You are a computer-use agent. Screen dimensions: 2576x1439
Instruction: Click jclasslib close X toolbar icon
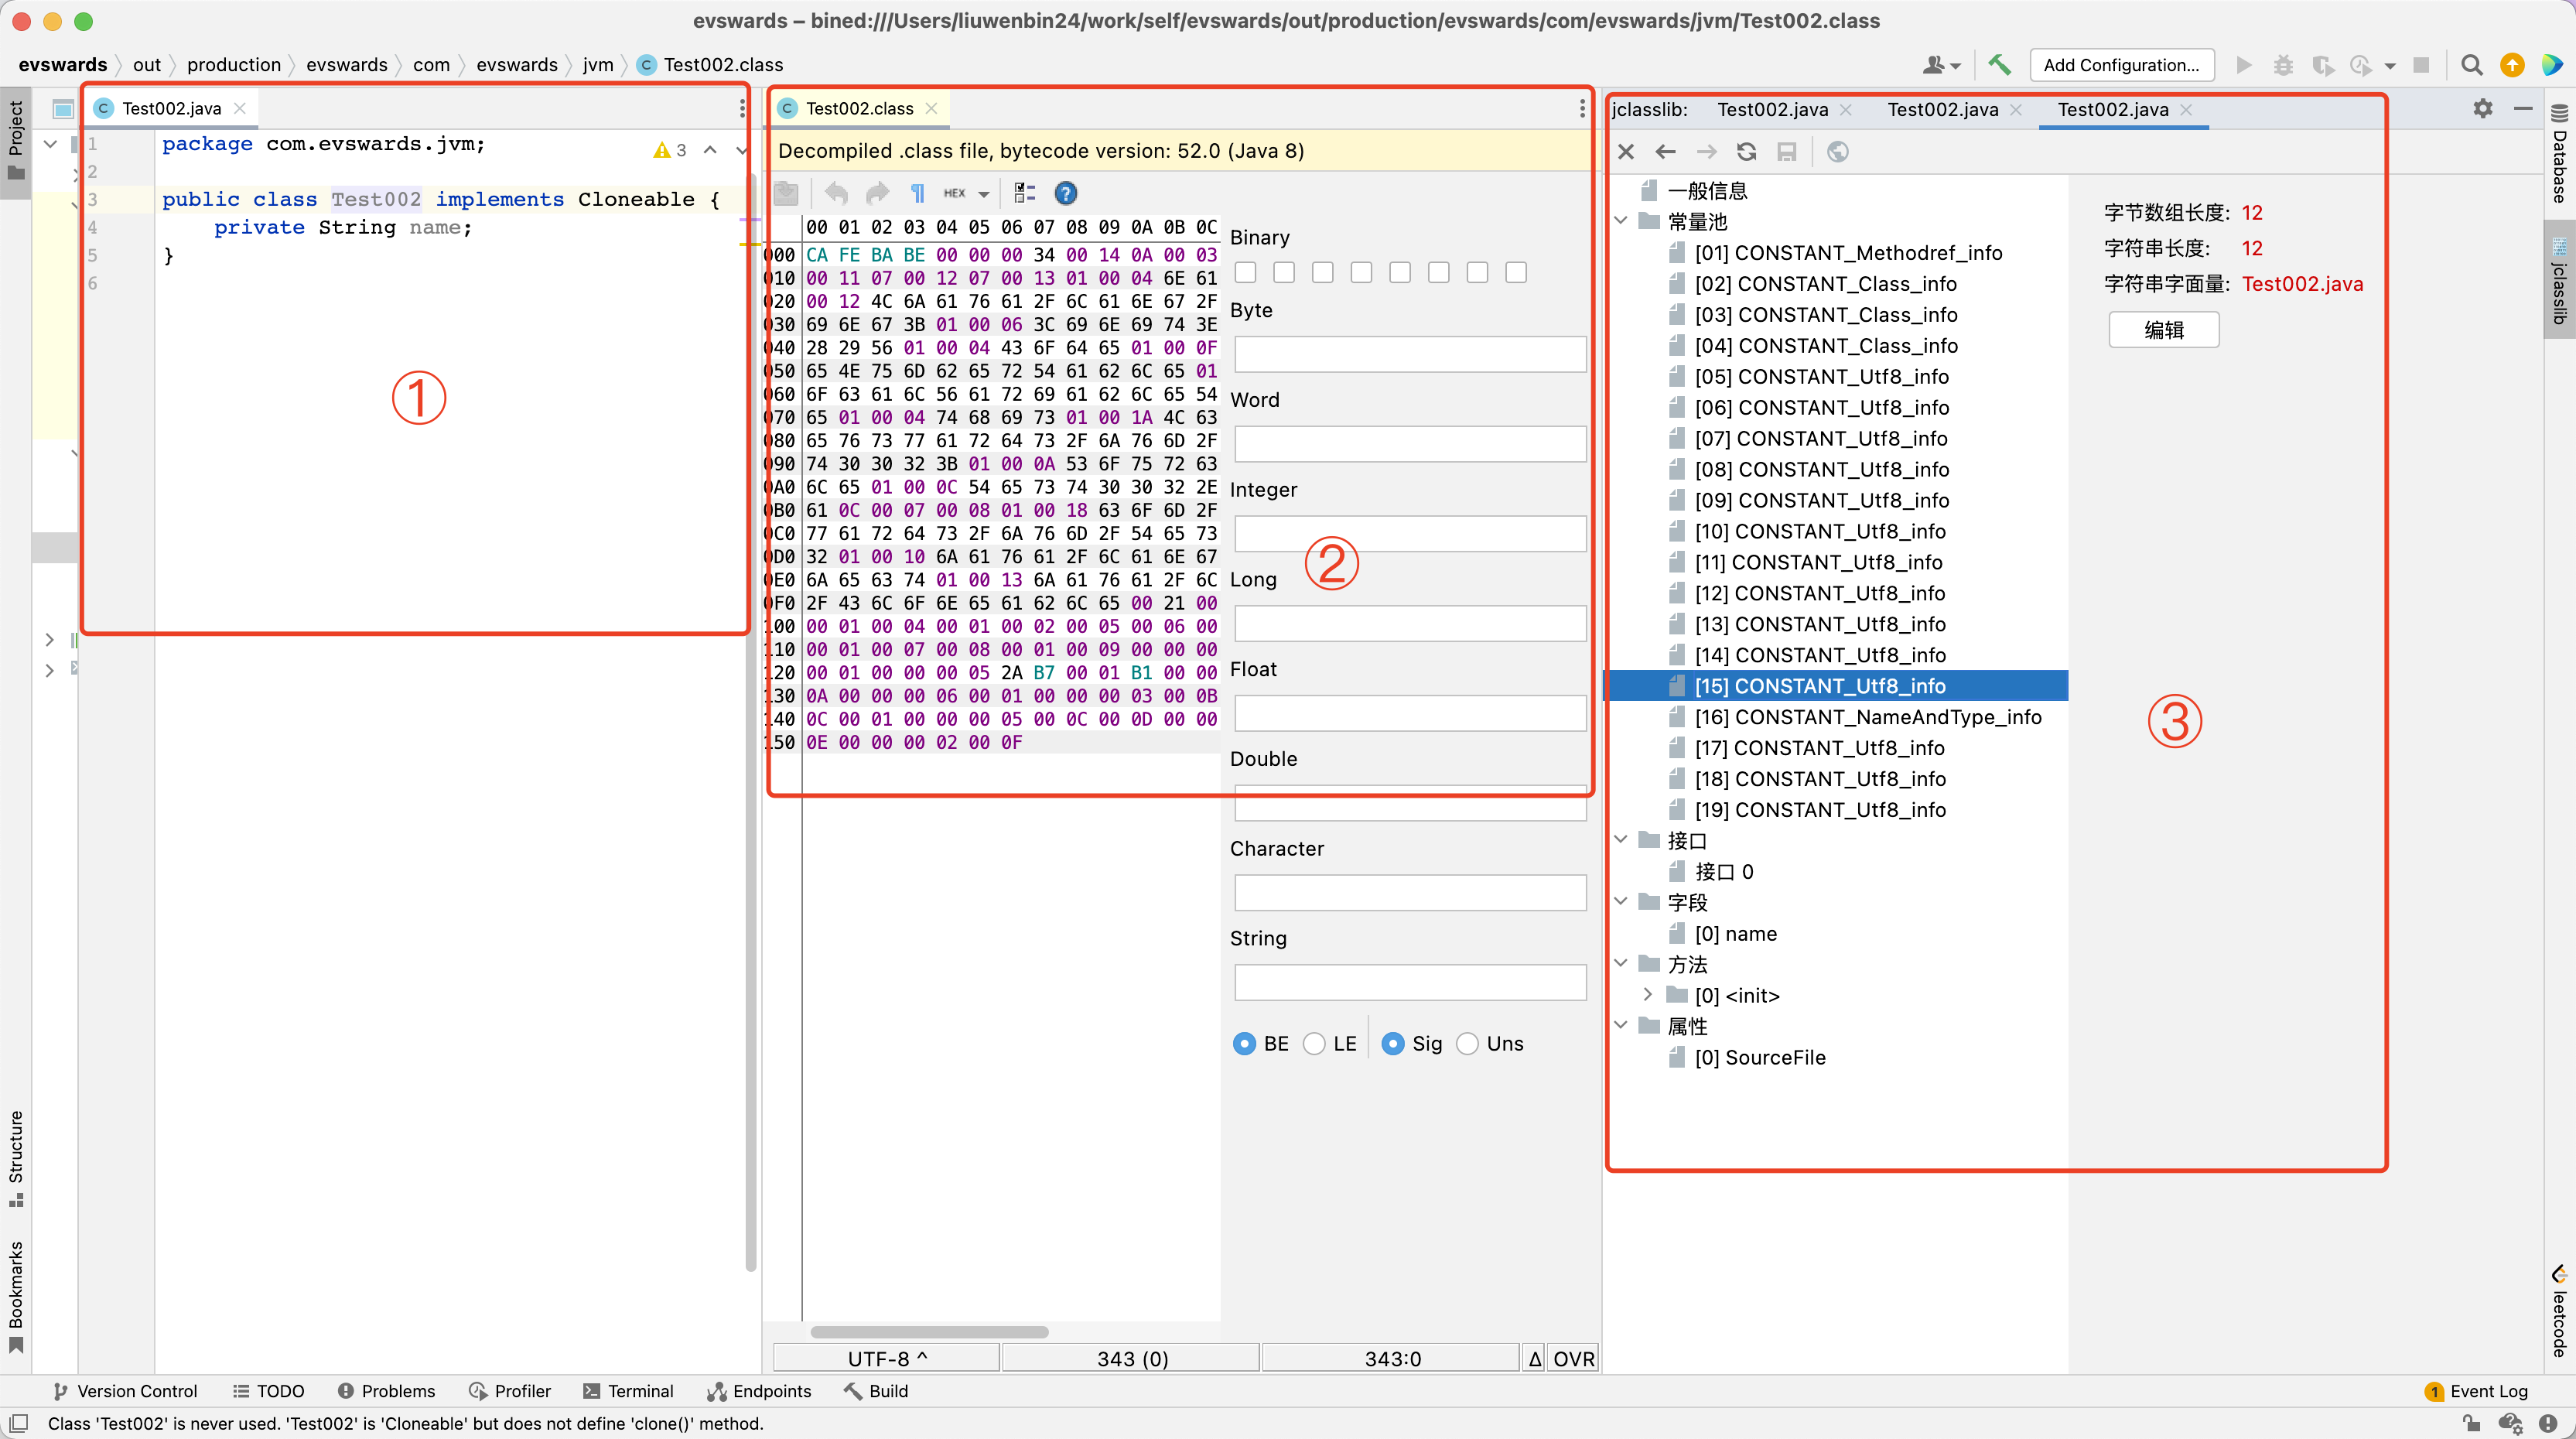pos(1626,152)
